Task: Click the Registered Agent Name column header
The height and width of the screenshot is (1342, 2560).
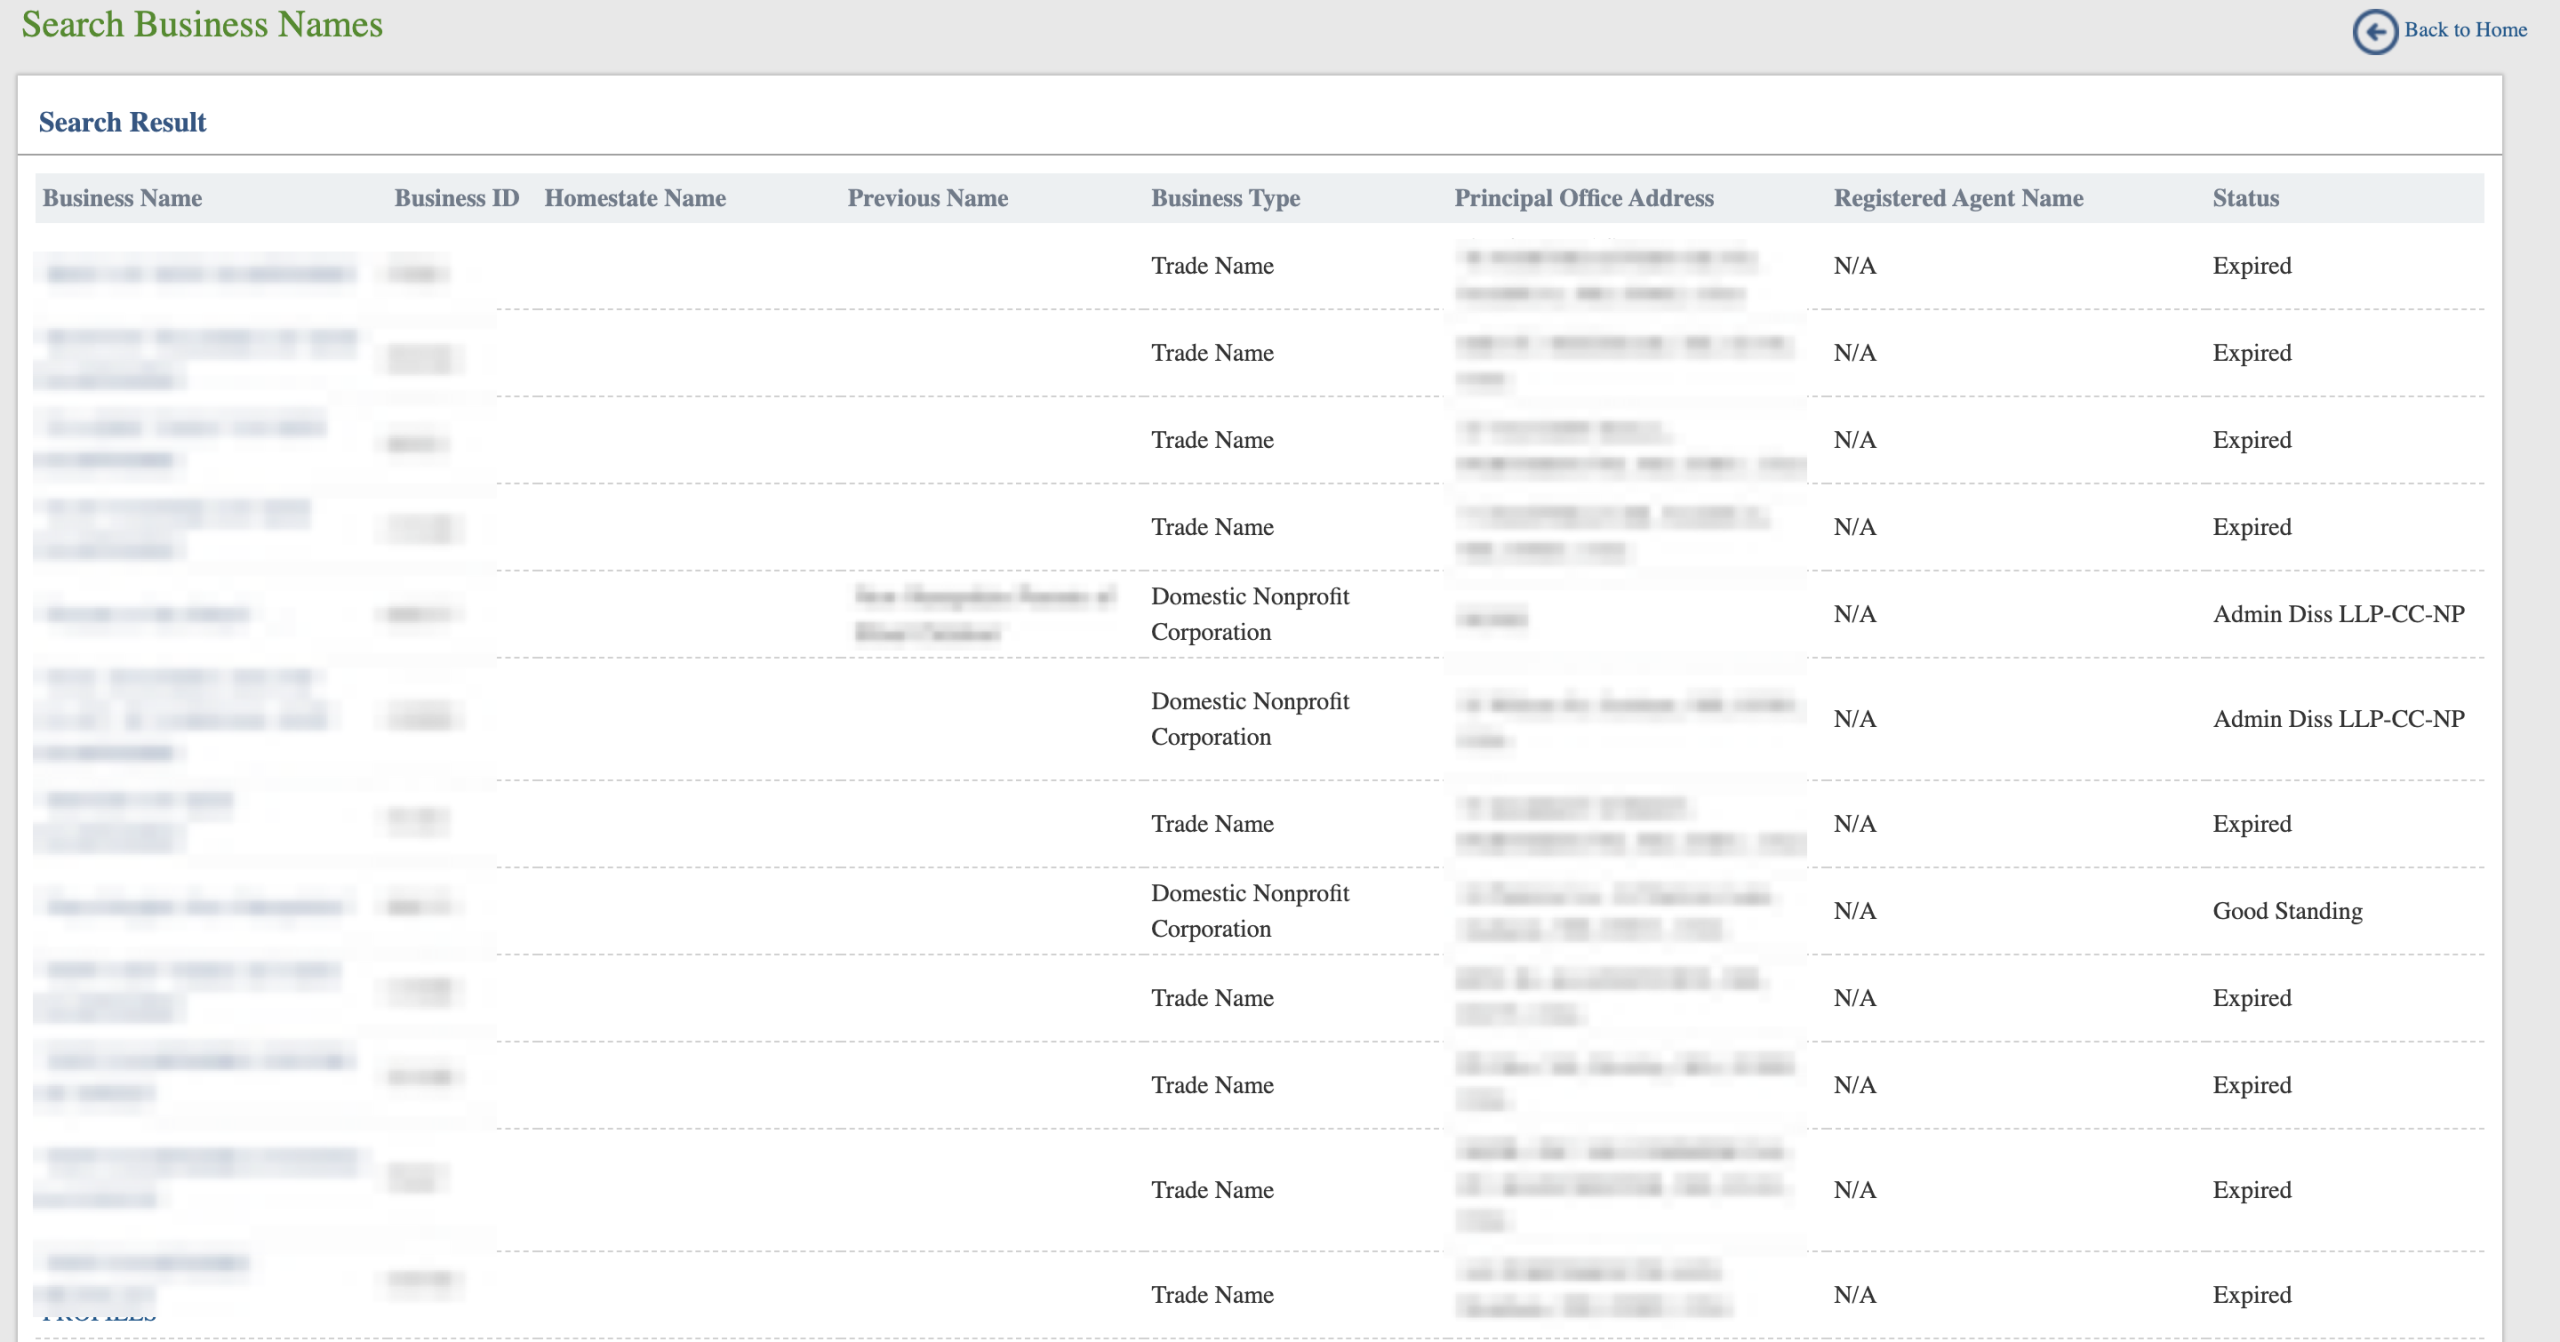Action: (x=1958, y=198)
